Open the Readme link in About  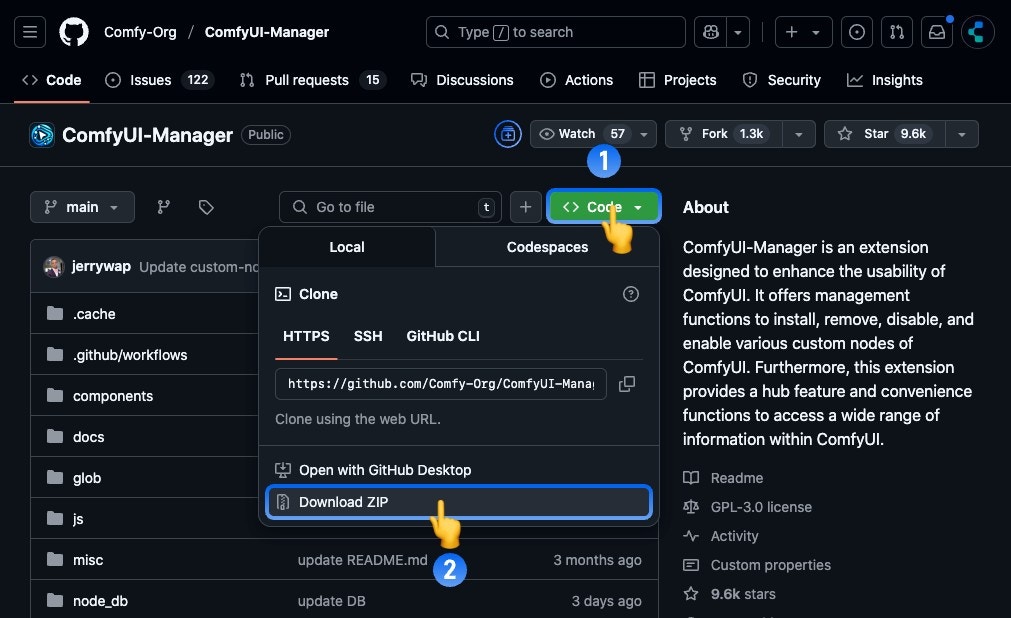[723, 478]
